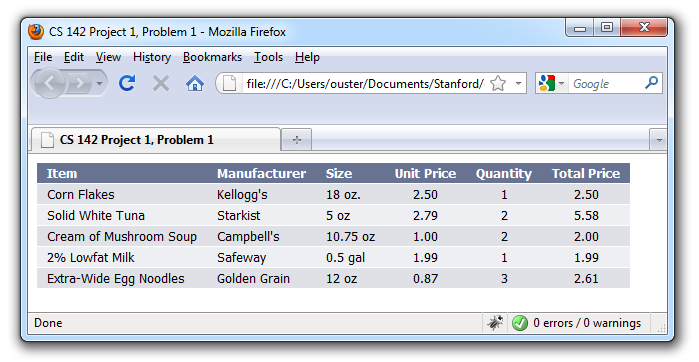Screen dimensions: 699x362
Task: Click the Unit Price column header
Action: 425,173
